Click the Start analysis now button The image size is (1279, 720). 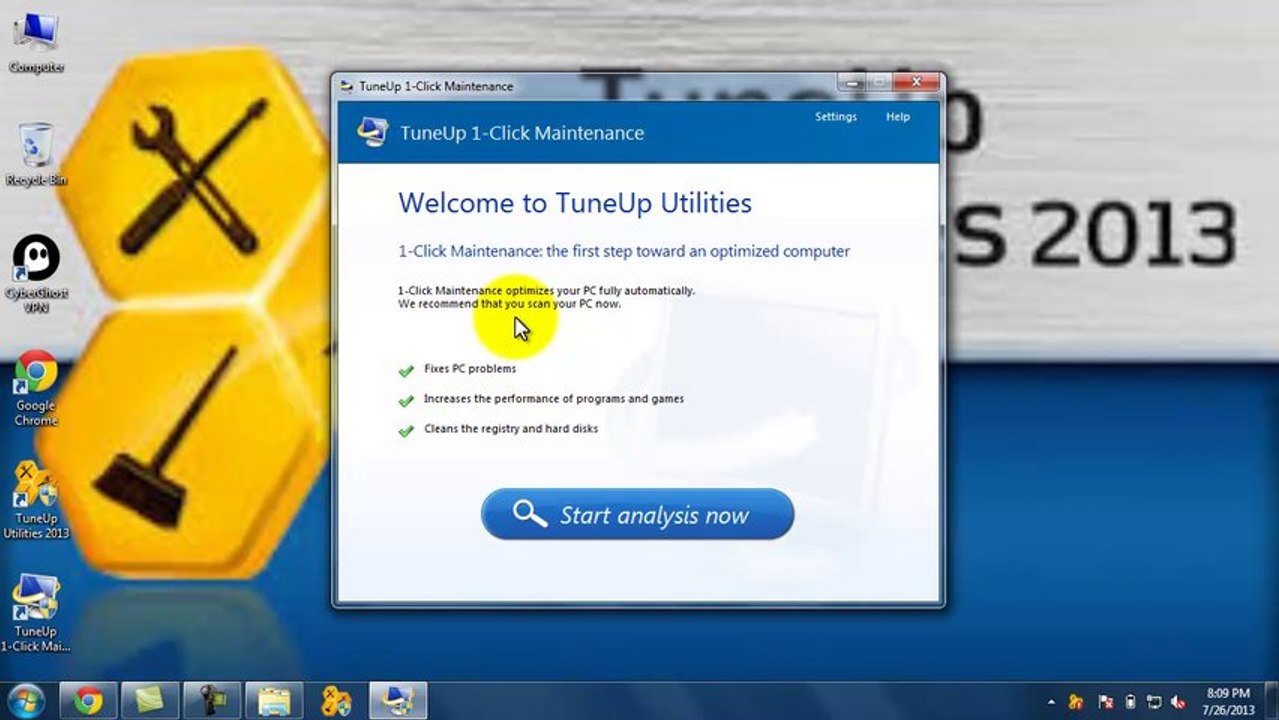click(x=637, y=515)
